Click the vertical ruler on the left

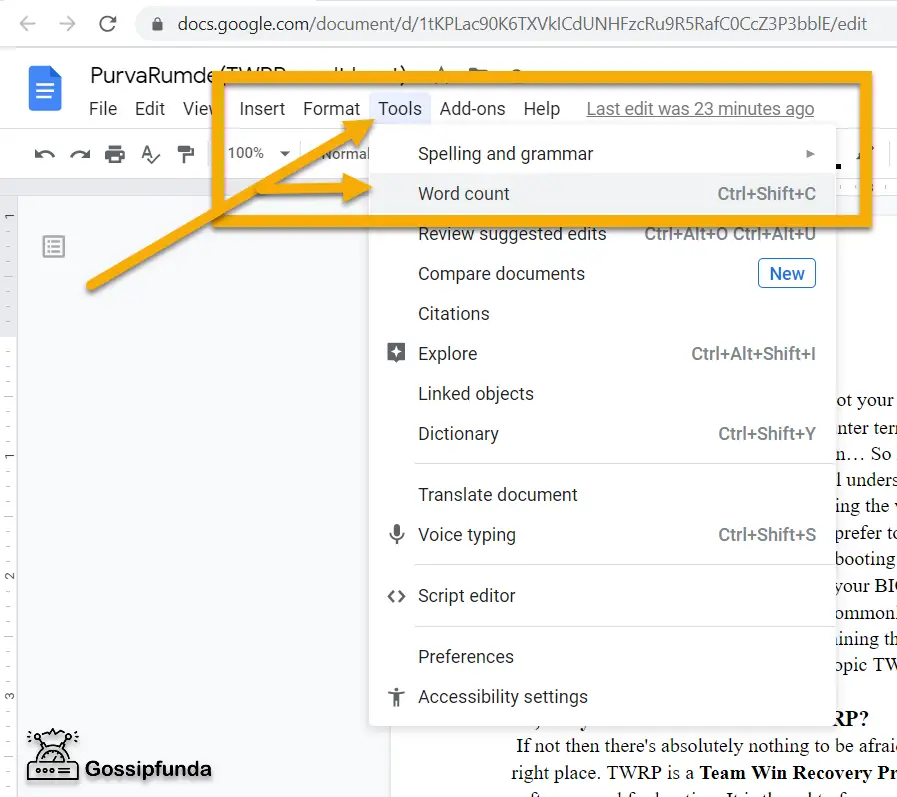9,495
